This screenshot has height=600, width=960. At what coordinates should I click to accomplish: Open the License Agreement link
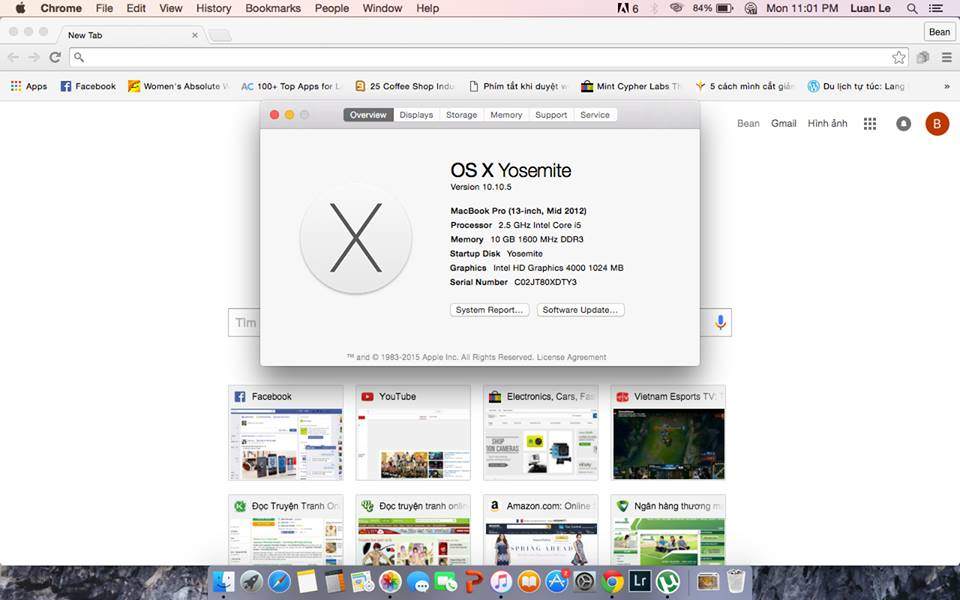pos(571,357)
